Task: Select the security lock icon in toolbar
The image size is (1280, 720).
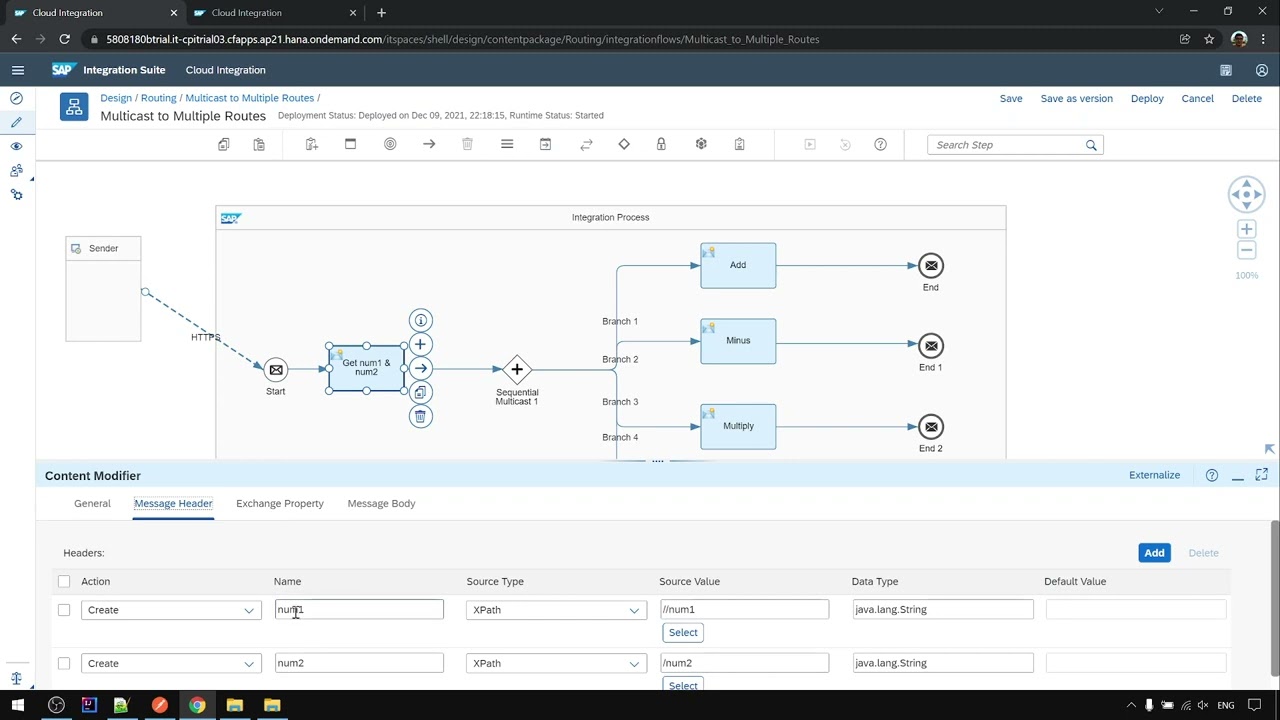Action: point(661,145)
